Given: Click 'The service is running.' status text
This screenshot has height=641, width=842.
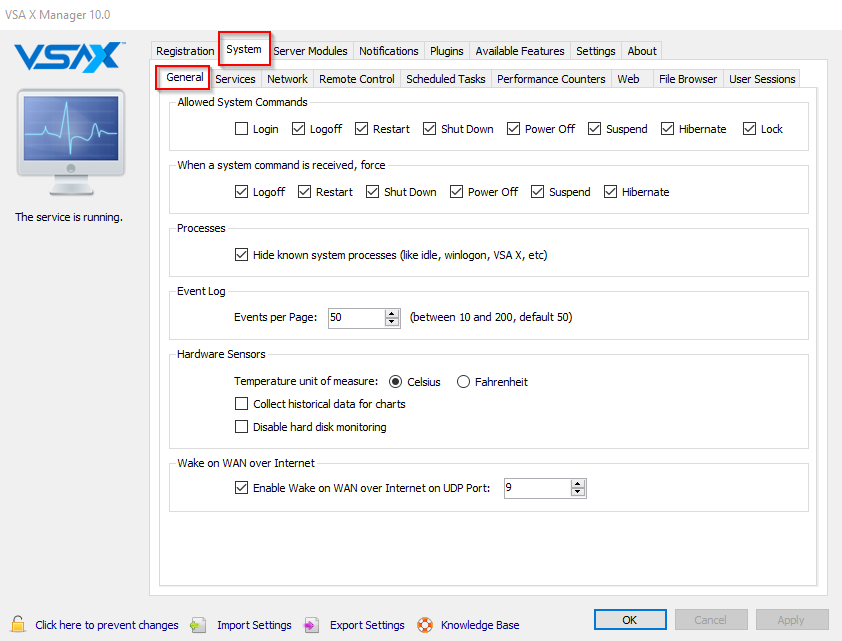Looking at the screenshot, I should coord(69,217).
